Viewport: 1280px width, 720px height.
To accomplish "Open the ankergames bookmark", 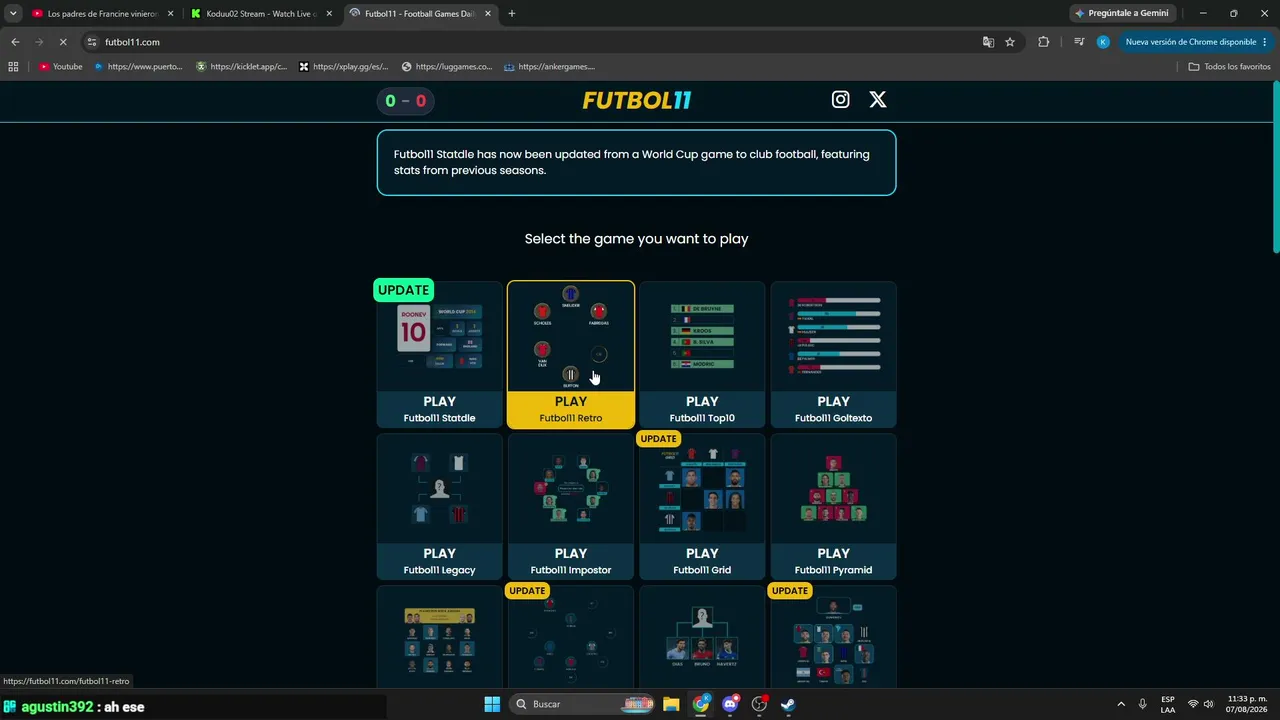I will pos(549,67).
